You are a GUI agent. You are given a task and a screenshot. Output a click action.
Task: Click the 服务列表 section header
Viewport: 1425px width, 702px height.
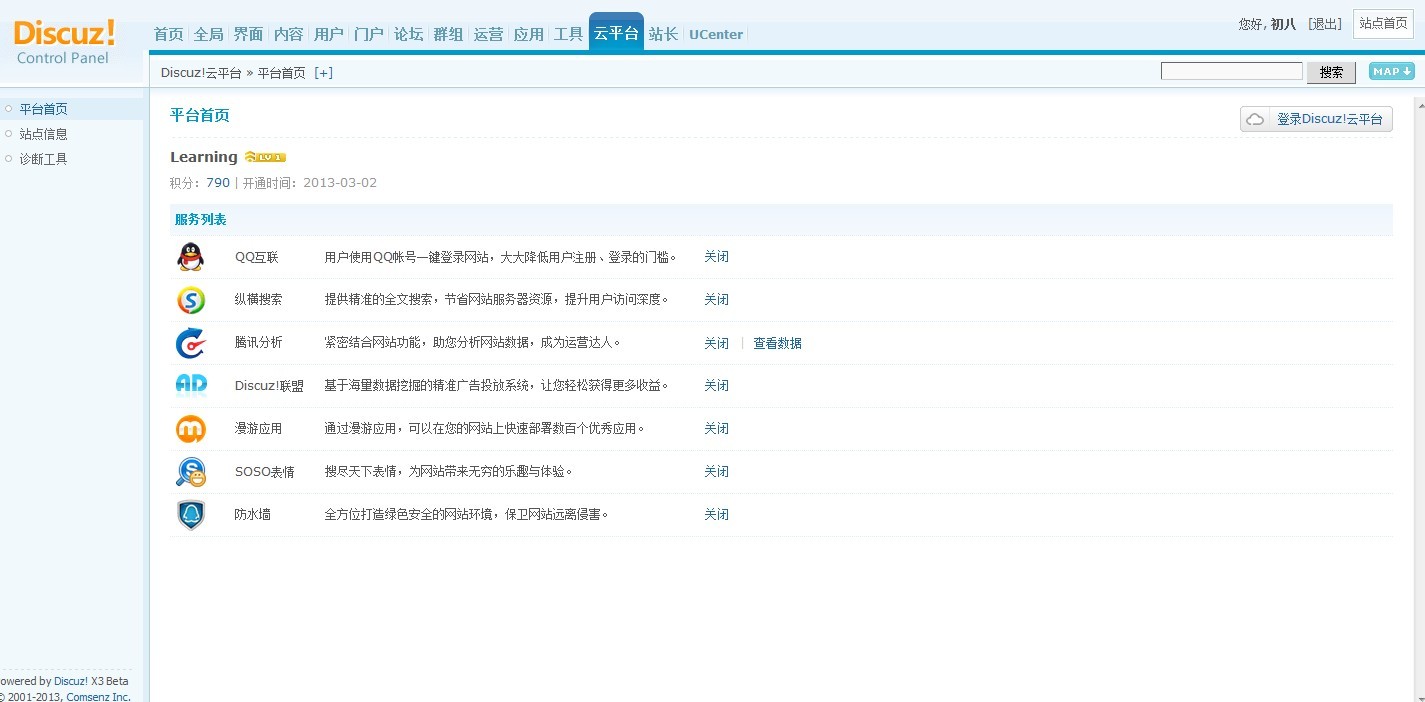(x=201, y=220)
